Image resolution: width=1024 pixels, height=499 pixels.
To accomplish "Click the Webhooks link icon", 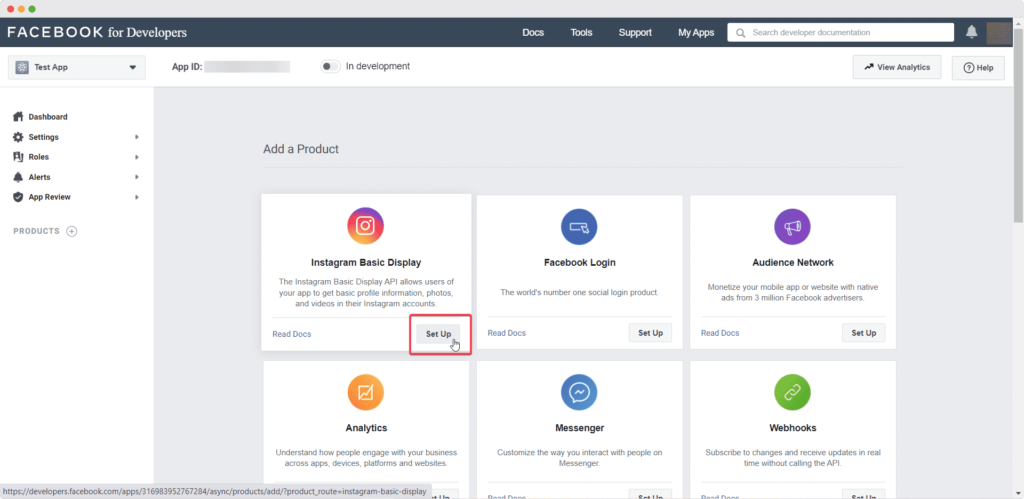I will 792,393.
